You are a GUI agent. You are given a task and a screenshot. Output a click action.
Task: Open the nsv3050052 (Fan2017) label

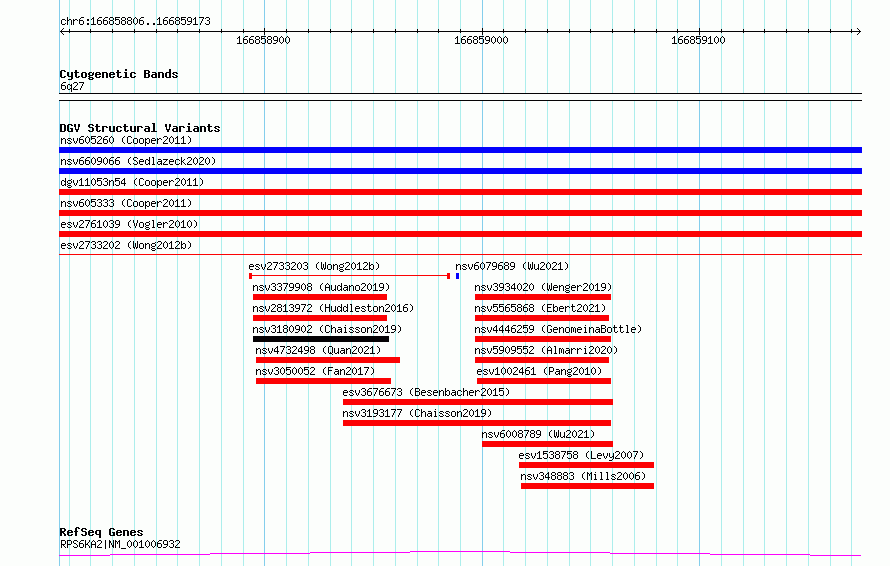pos(315,371)
